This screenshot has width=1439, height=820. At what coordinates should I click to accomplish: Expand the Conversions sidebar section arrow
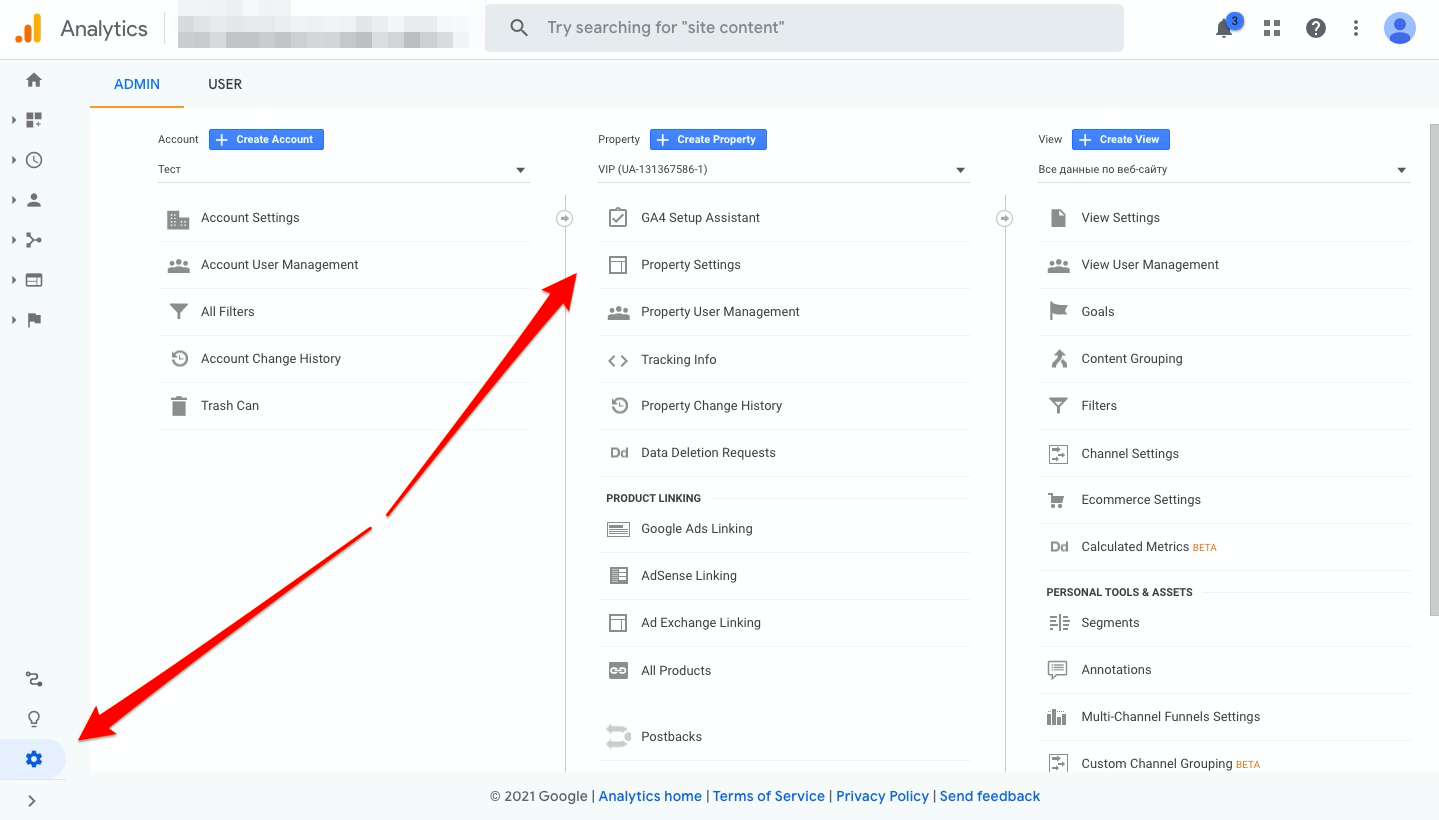click(x=14, y=320)
